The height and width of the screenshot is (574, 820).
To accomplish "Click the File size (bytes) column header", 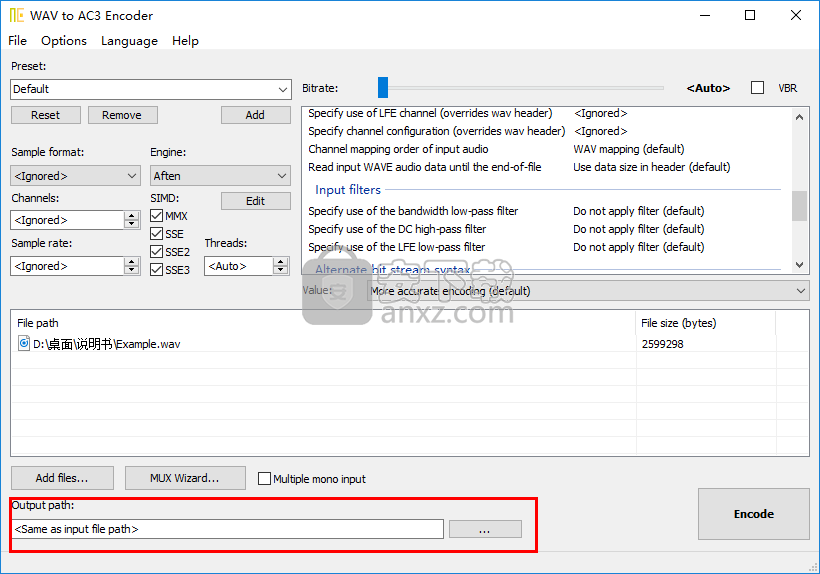I will (x=705, y=323).
